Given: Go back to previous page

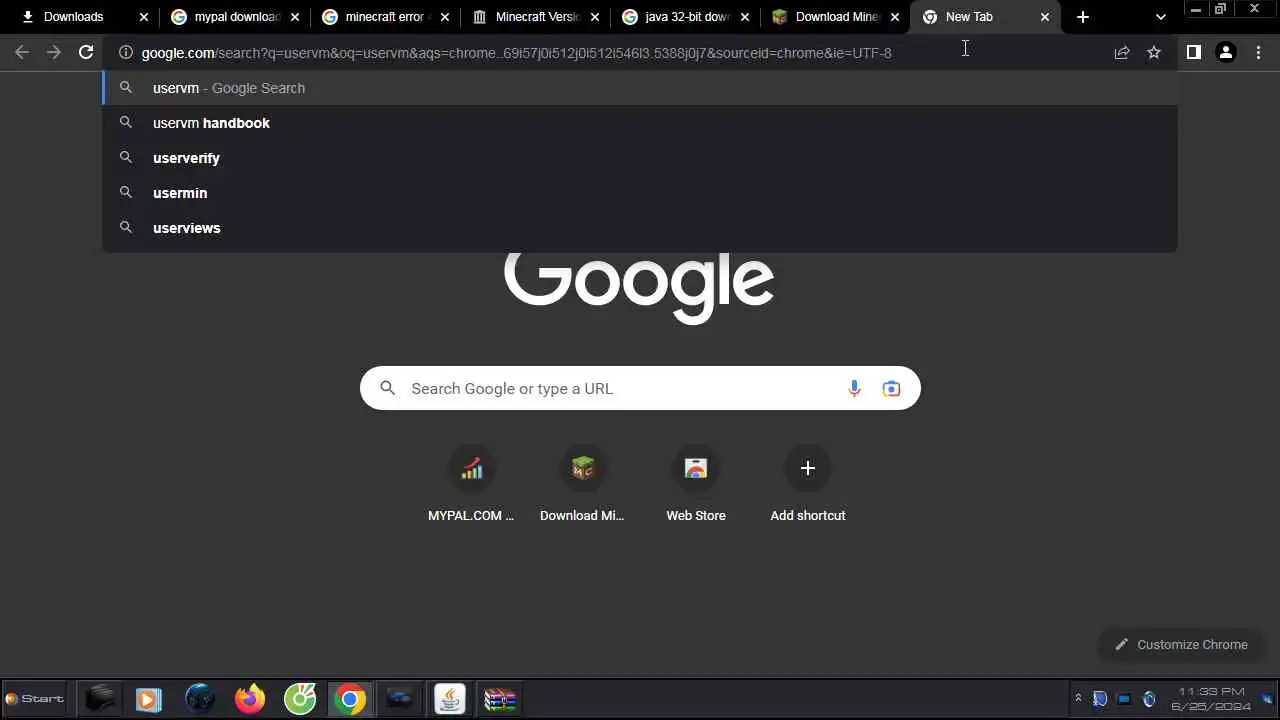Looking at the screenshot, I should (22, 52).
